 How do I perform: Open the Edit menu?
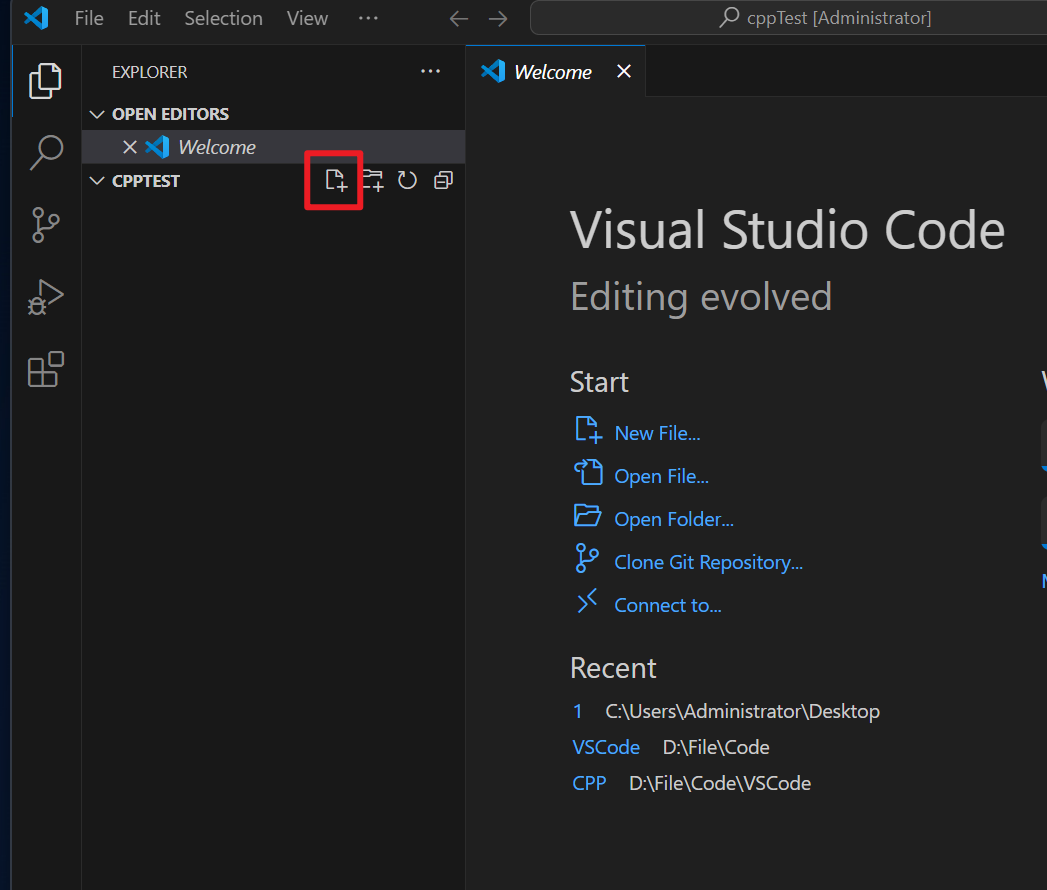click(144, 18)
